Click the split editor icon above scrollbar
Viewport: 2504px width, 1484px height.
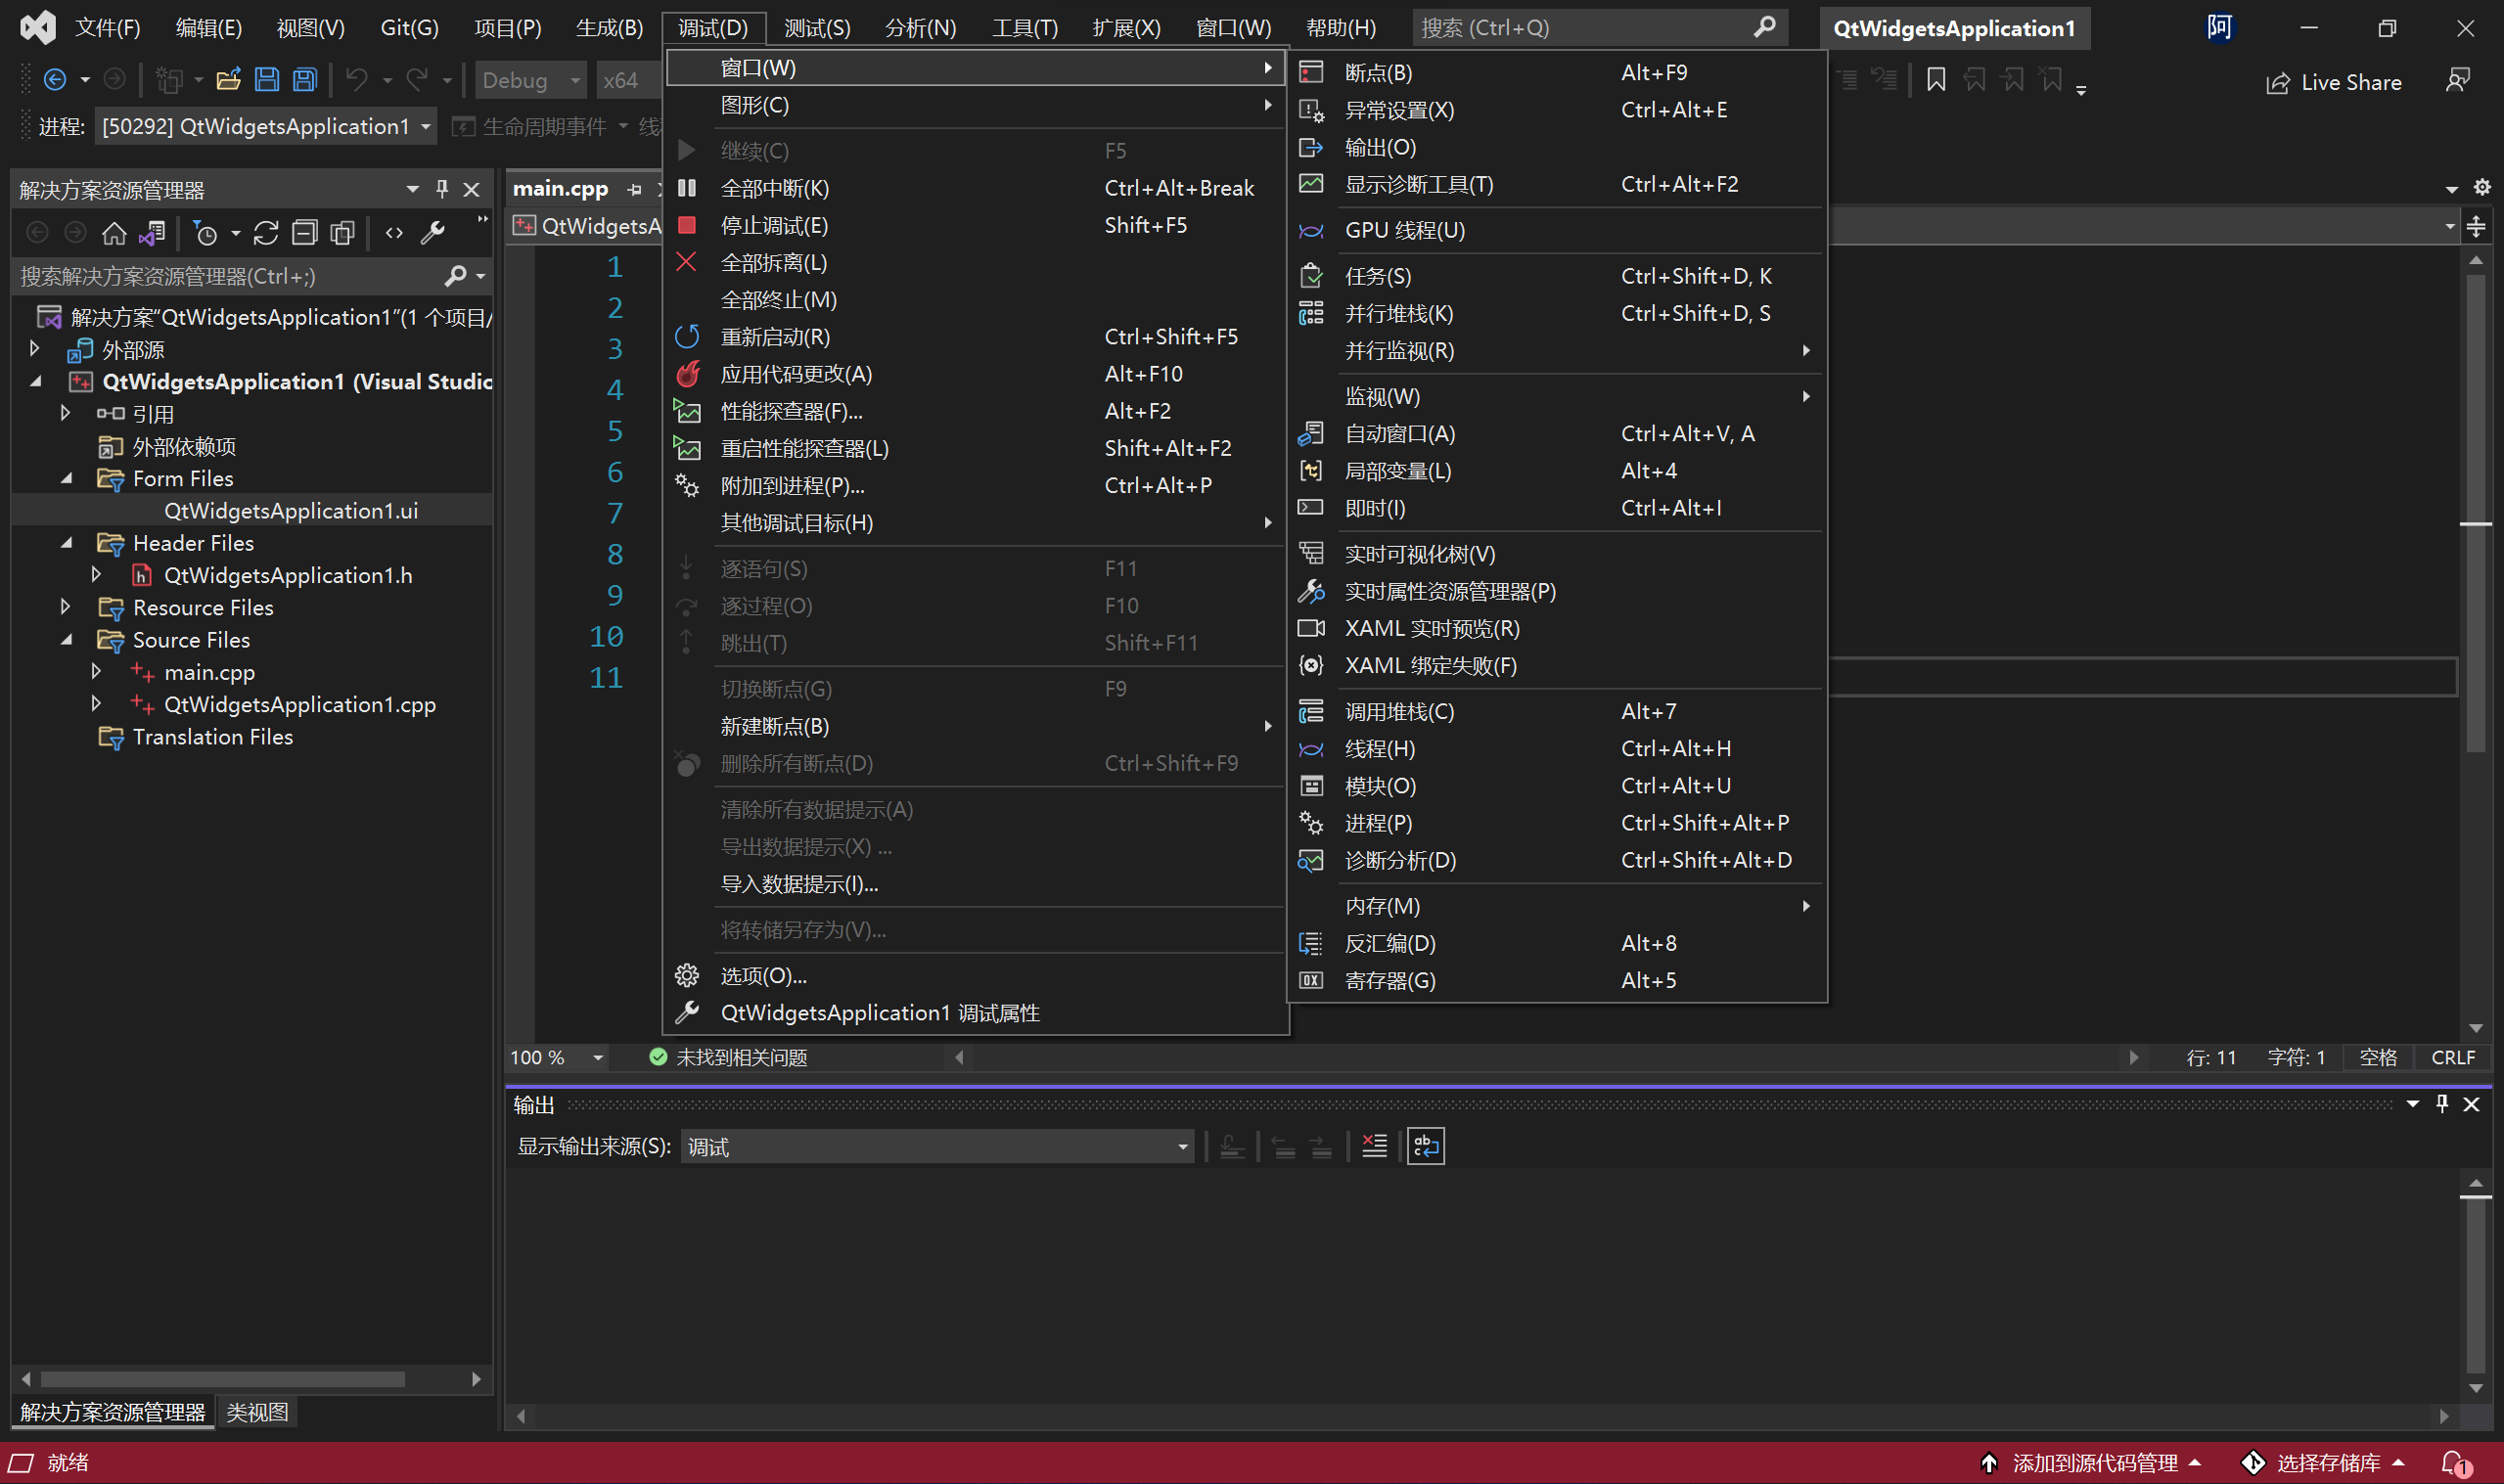click(x=2476, y=227)
